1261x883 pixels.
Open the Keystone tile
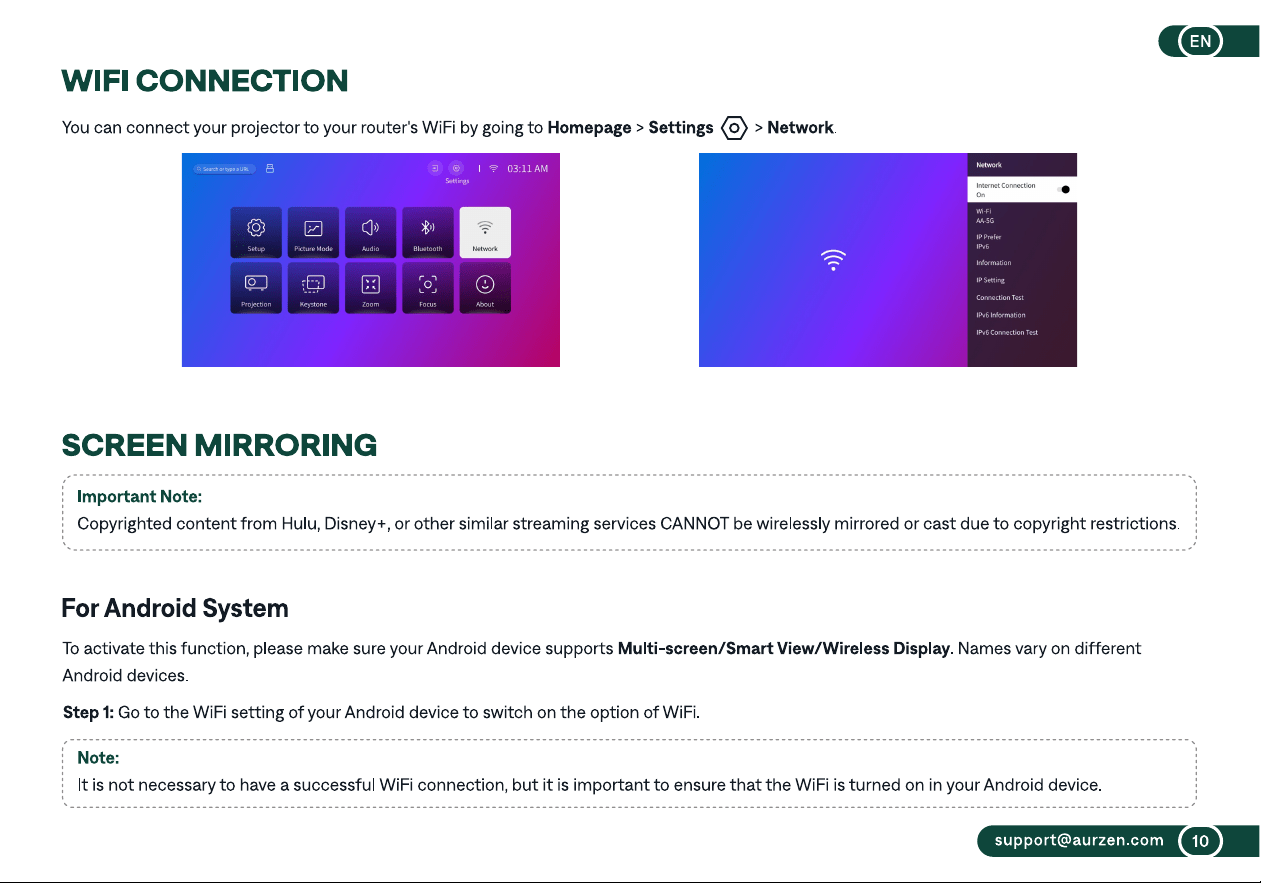pyautogui.click(x=313, y=288)
